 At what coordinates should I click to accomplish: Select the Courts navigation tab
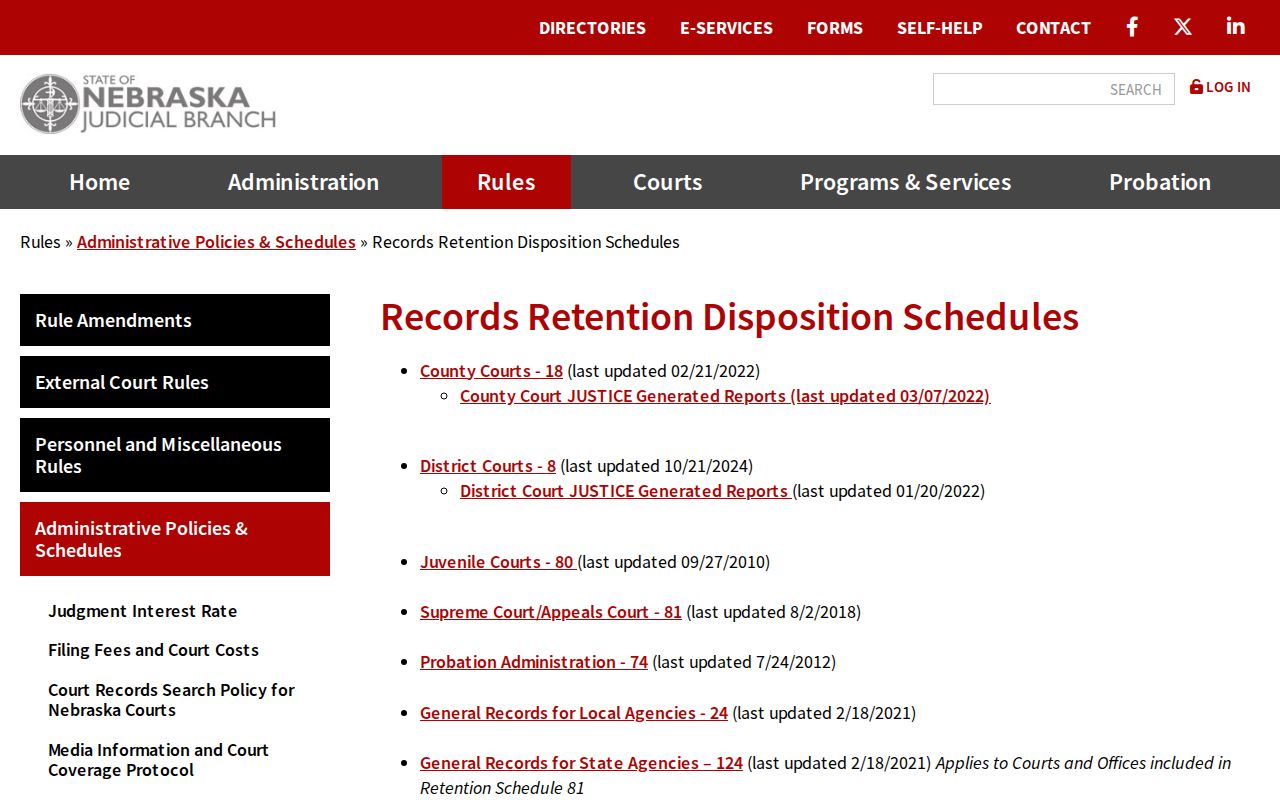click(667, 182)
